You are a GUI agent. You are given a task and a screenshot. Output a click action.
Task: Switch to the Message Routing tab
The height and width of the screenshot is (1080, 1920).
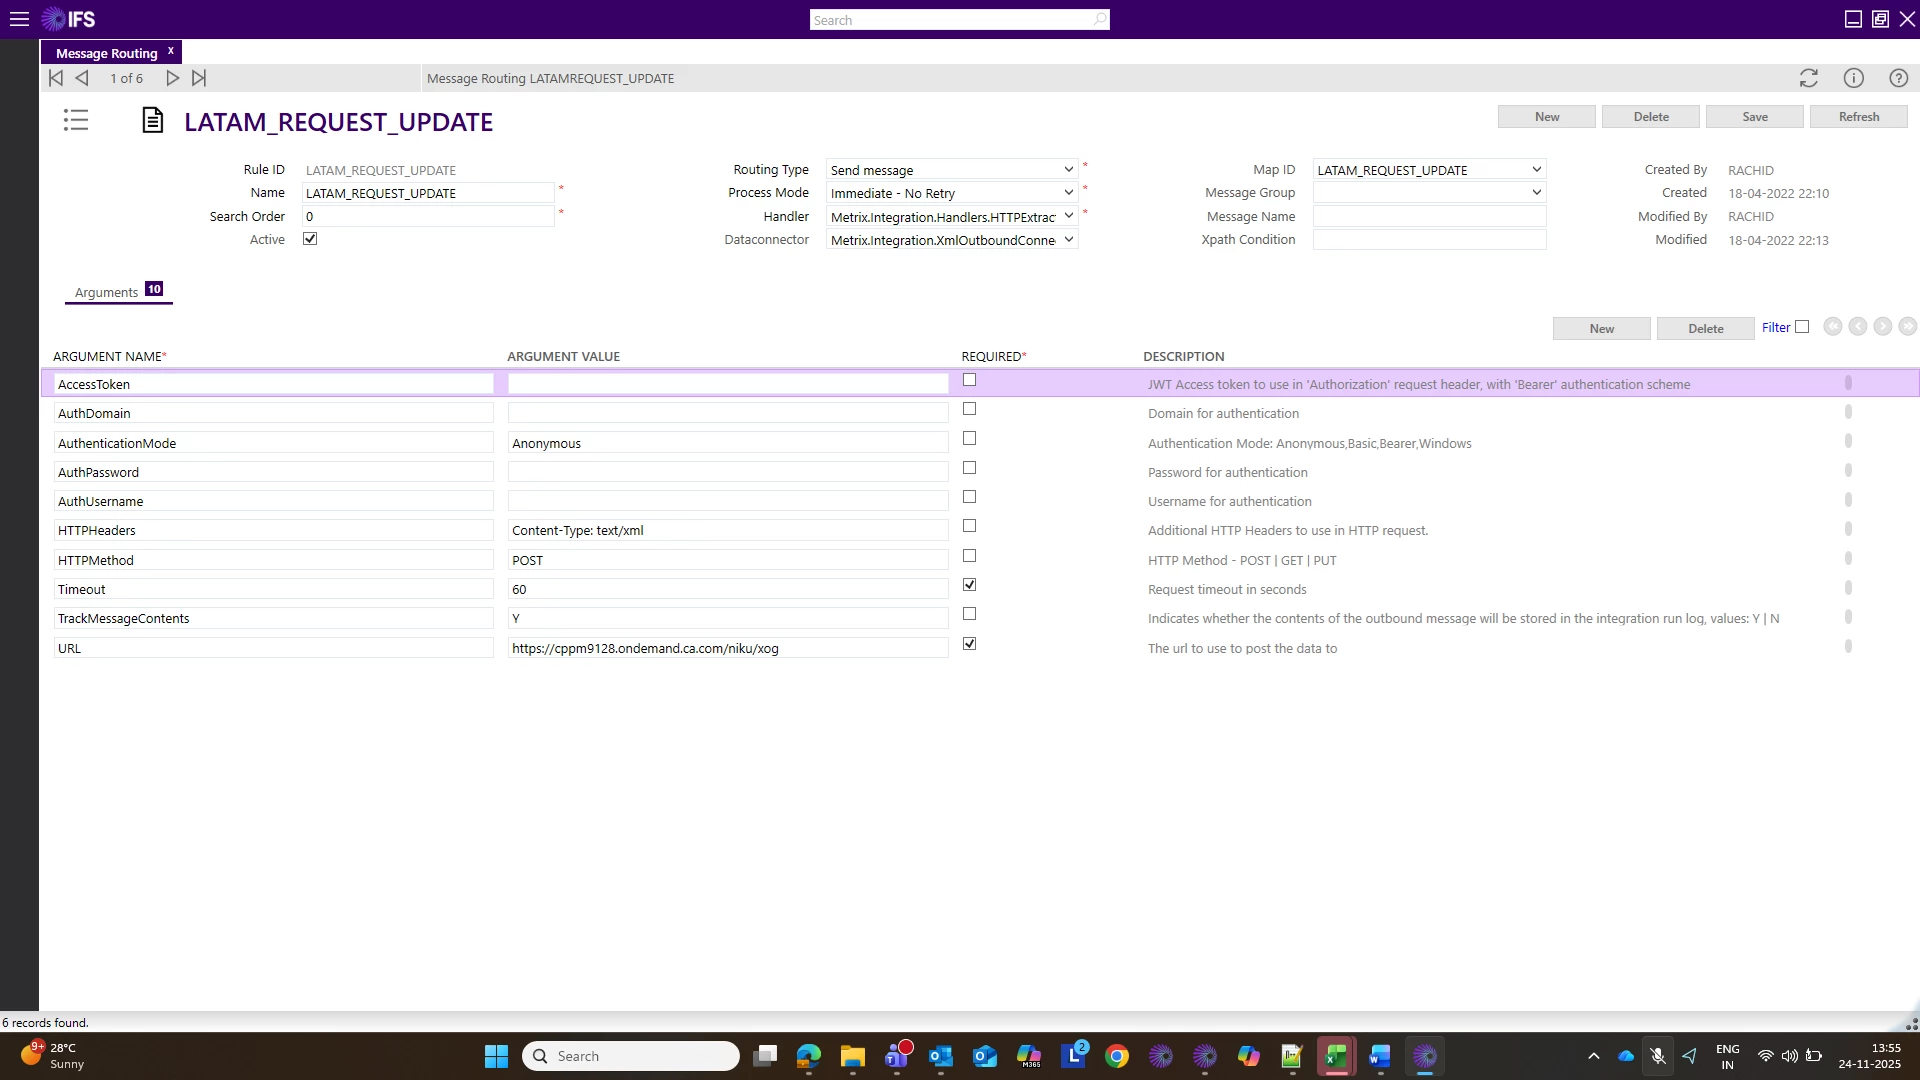(106, 53)
